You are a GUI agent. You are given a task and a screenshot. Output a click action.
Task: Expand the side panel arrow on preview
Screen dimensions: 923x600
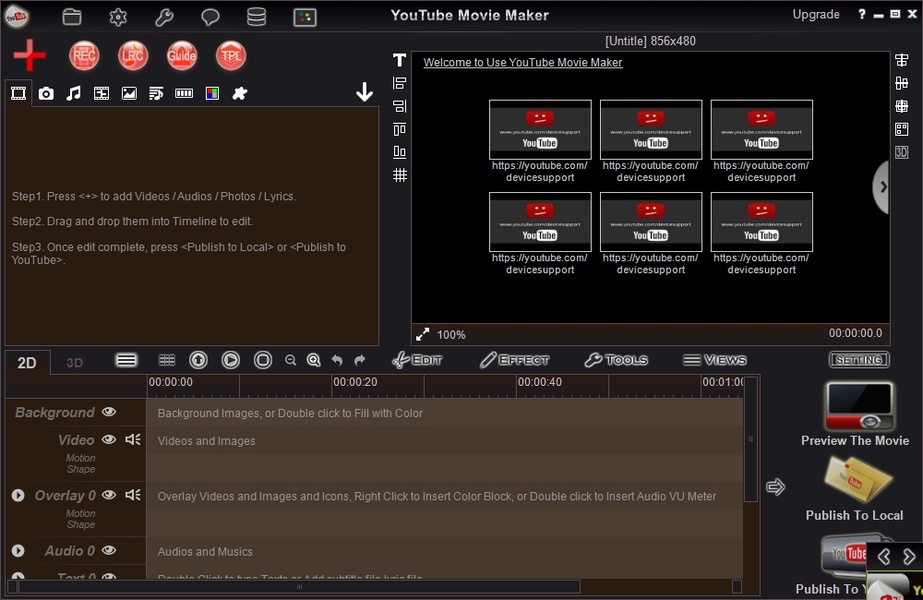pyautogui.click(x=881, y=186)
